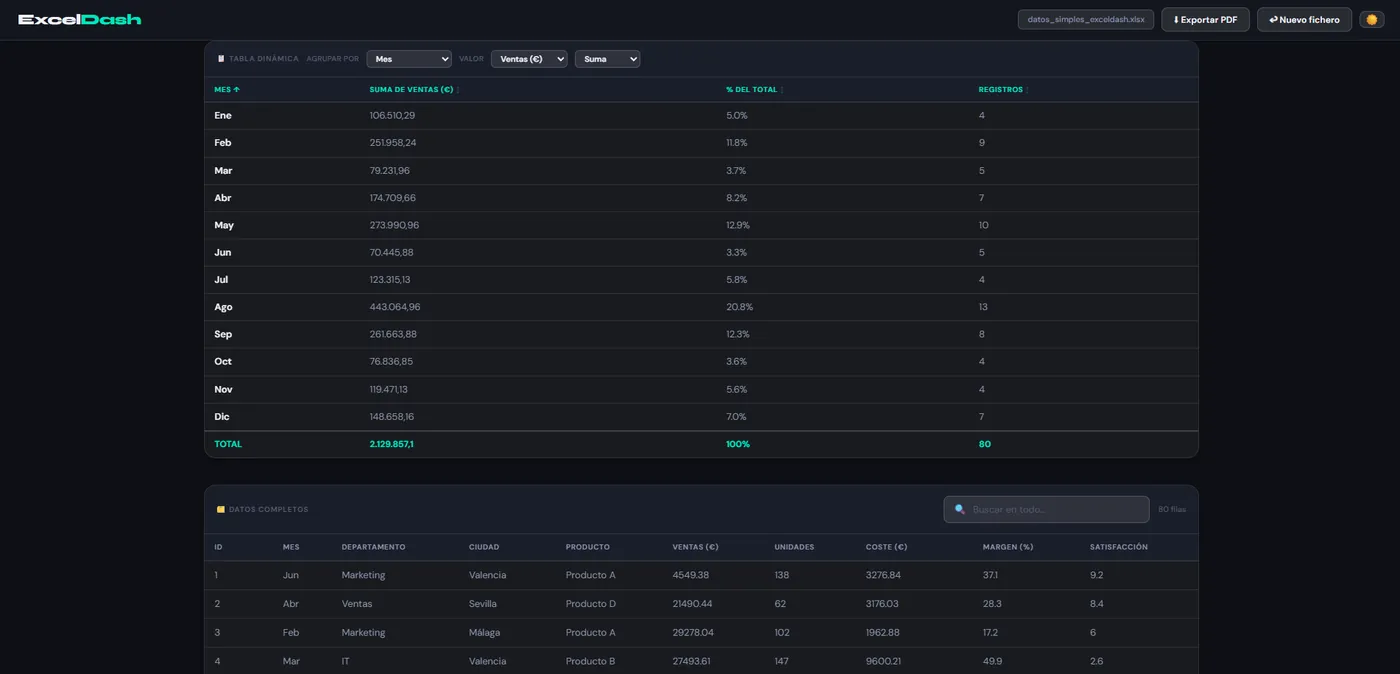Select the Sep row label
This screenshot has height=674, width=1400.
223,334
